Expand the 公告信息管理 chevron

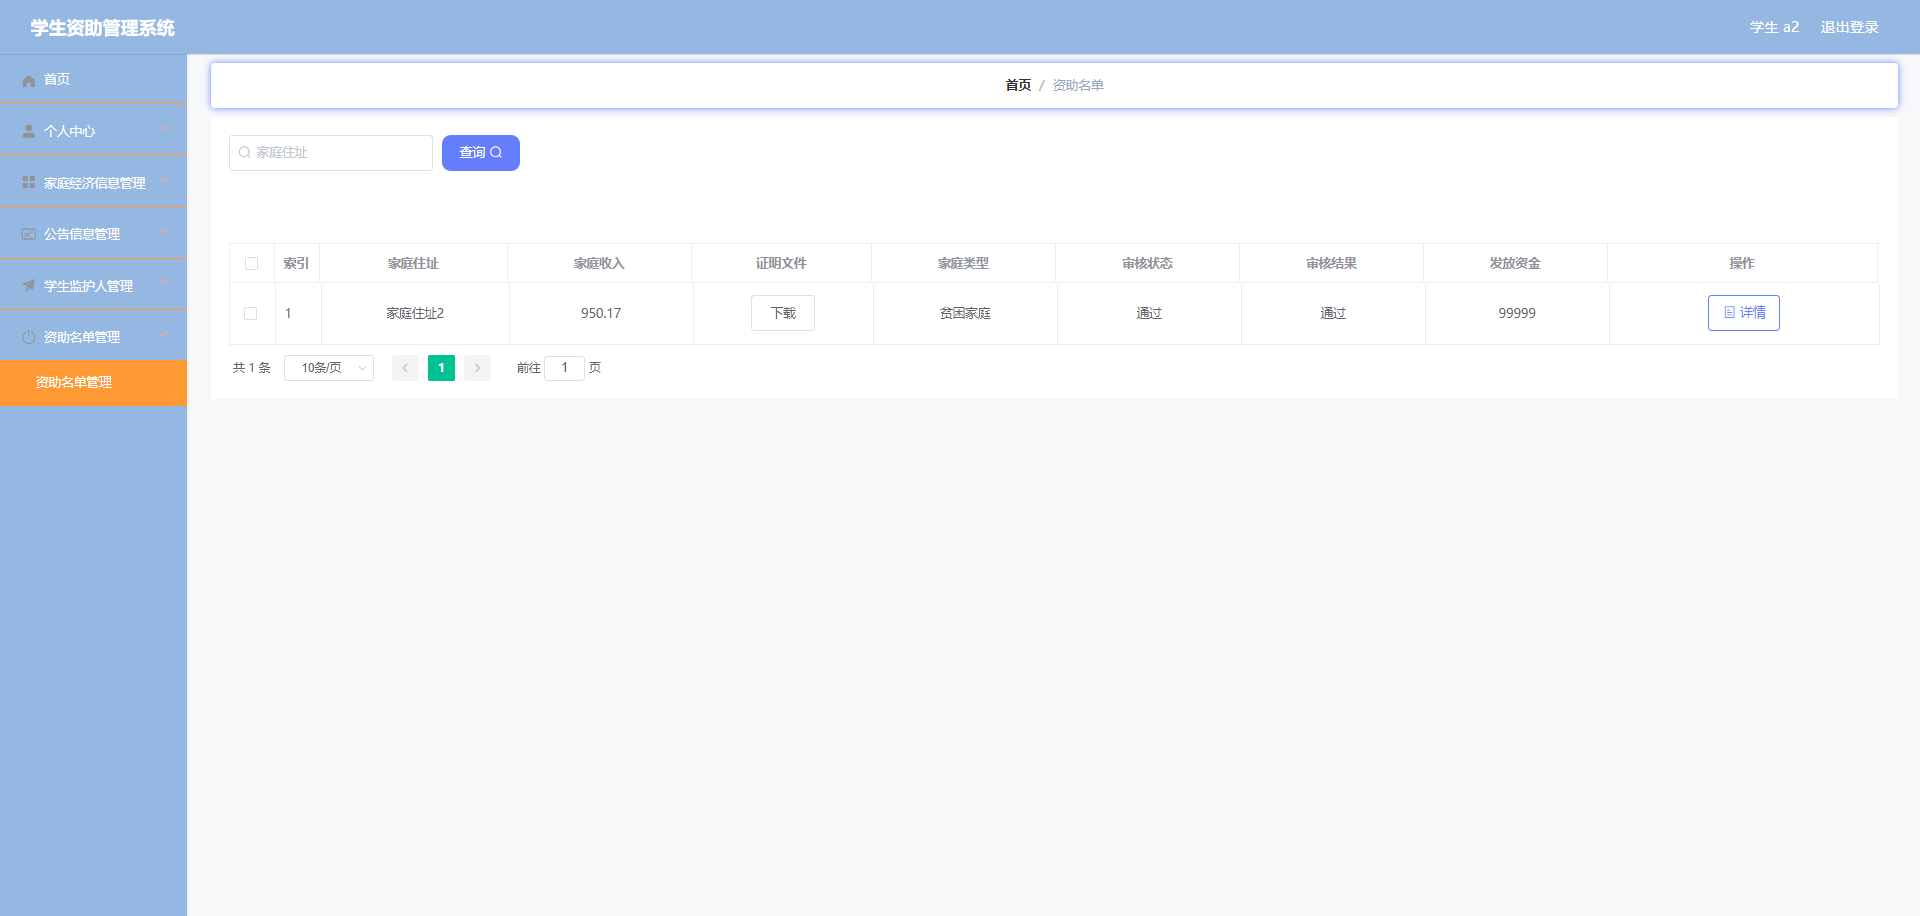[165, 232]
